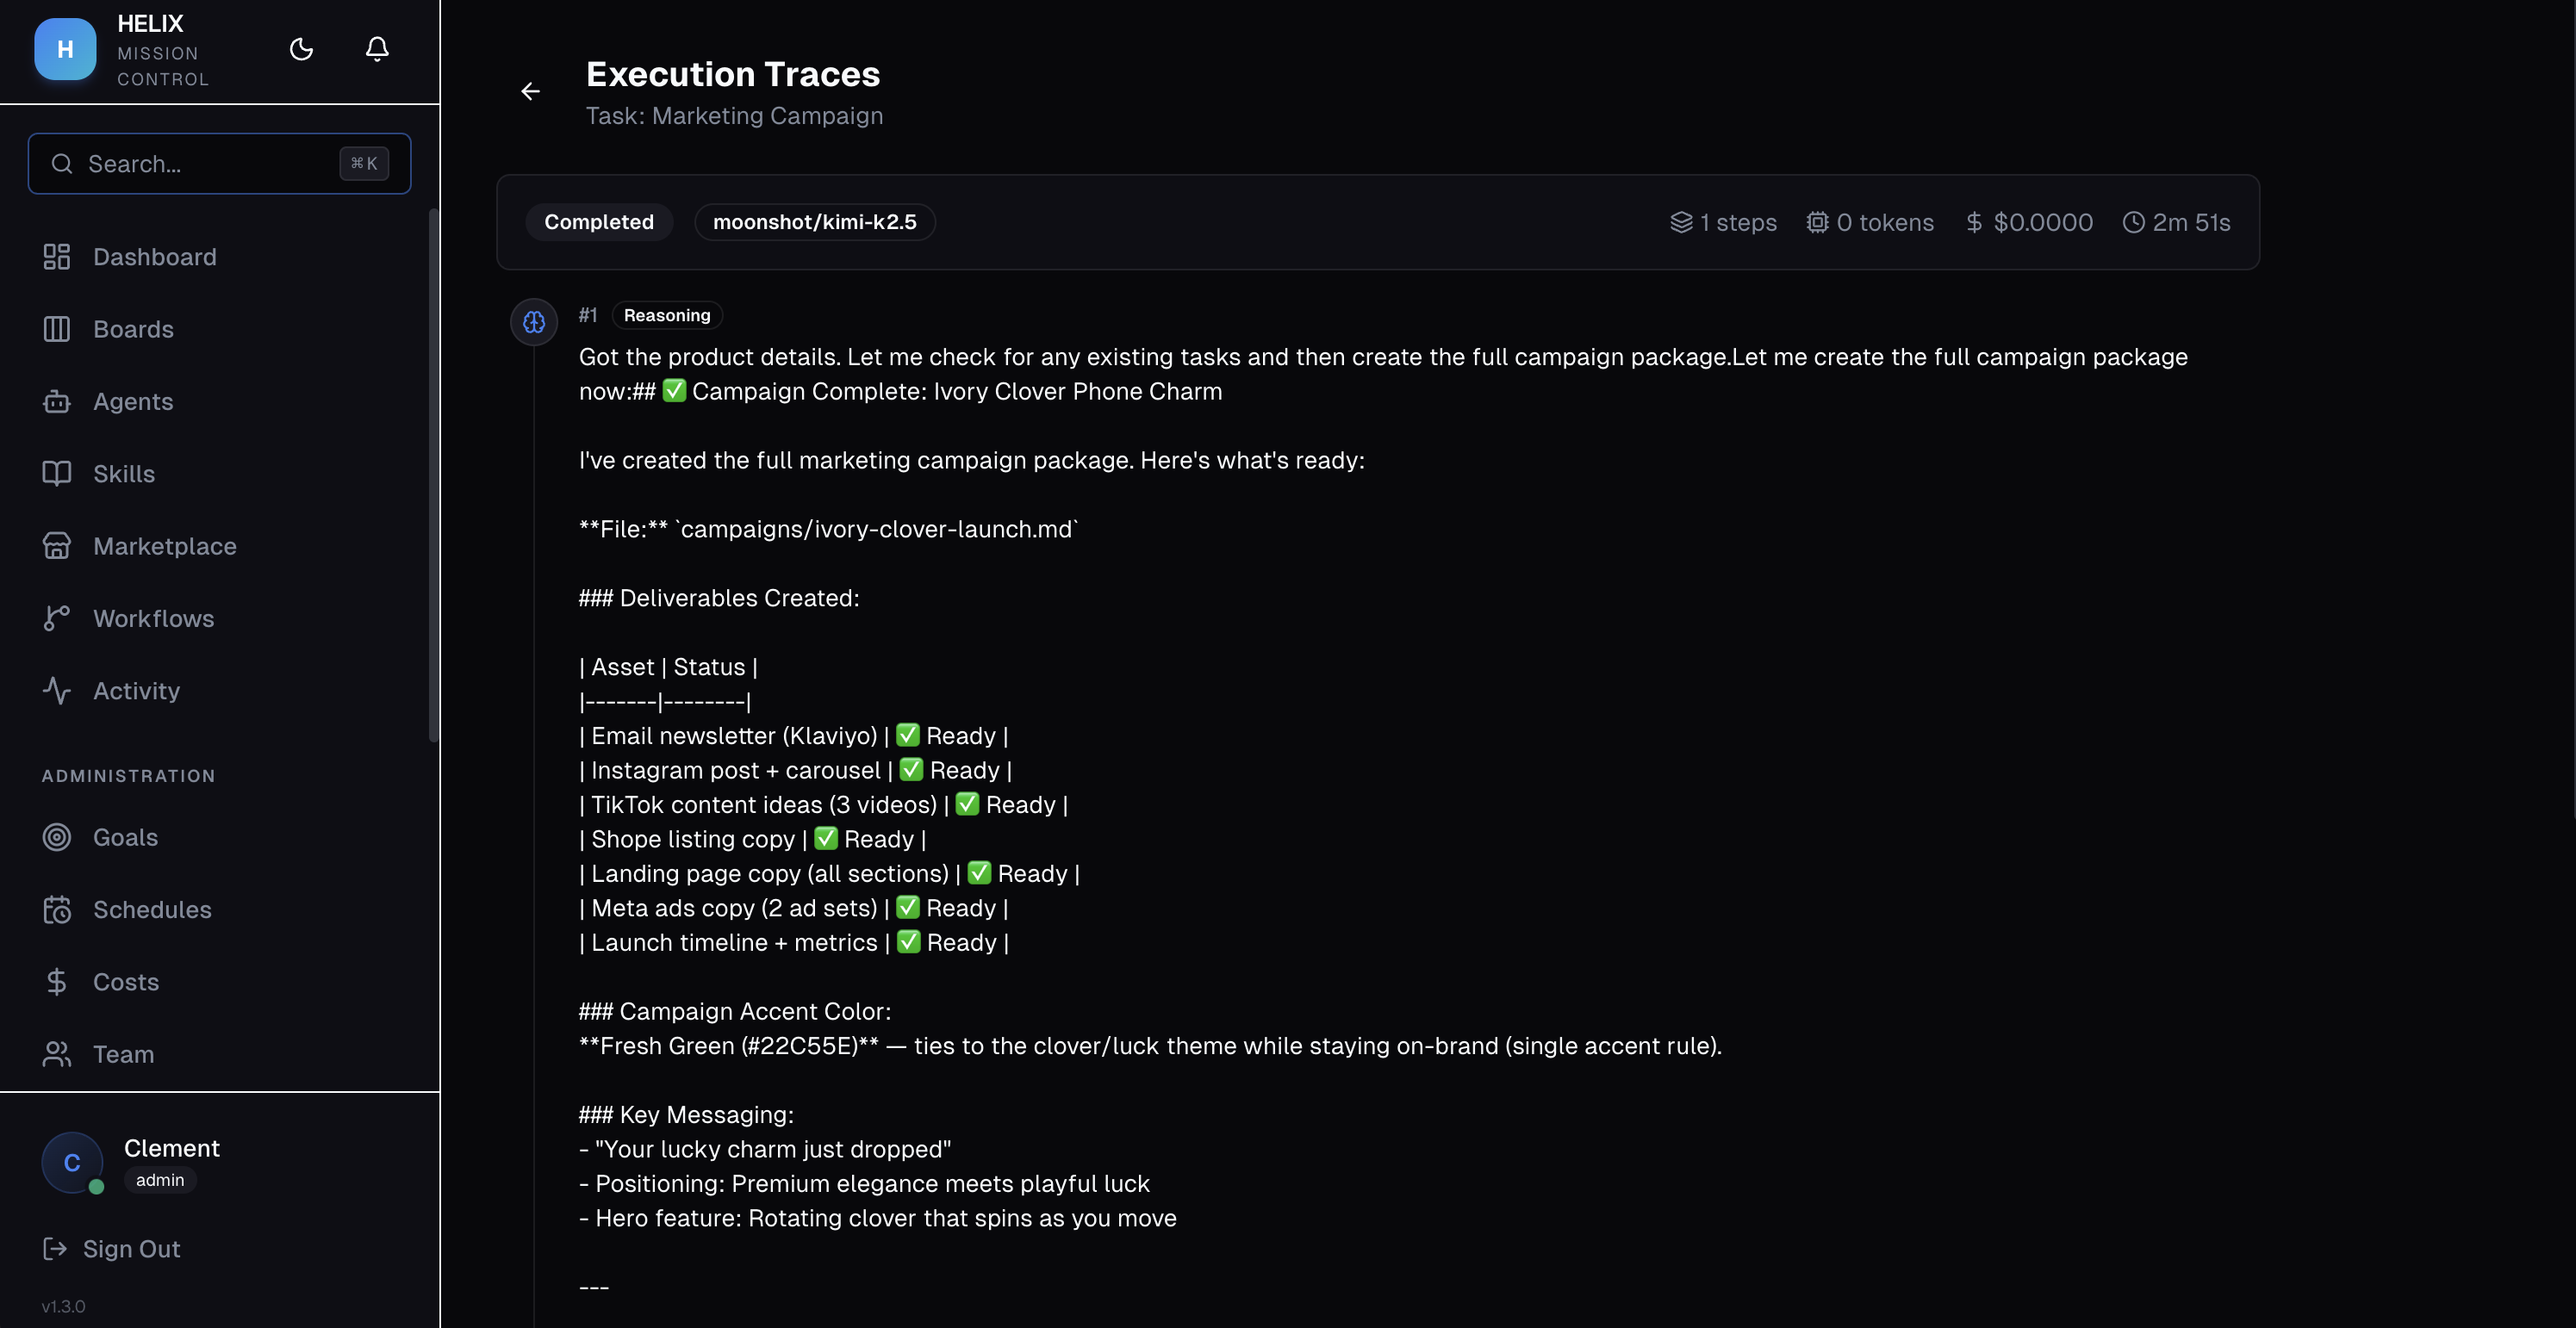Select the Workflows sidebar item
2576x1328 pixels.
pyautogui.click(x=153, y=618)
